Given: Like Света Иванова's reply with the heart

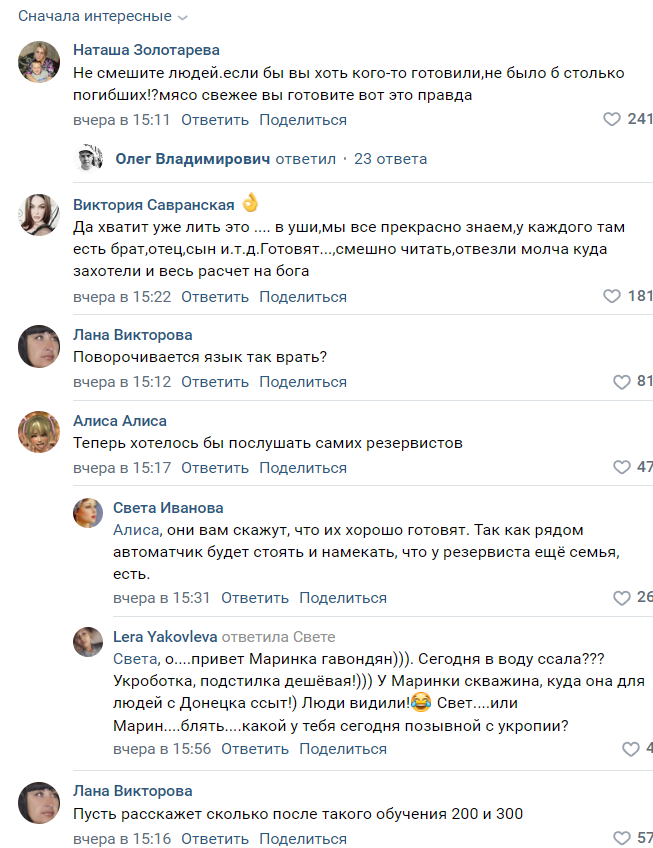Looking at the screenshot, I should coord(622,598).
